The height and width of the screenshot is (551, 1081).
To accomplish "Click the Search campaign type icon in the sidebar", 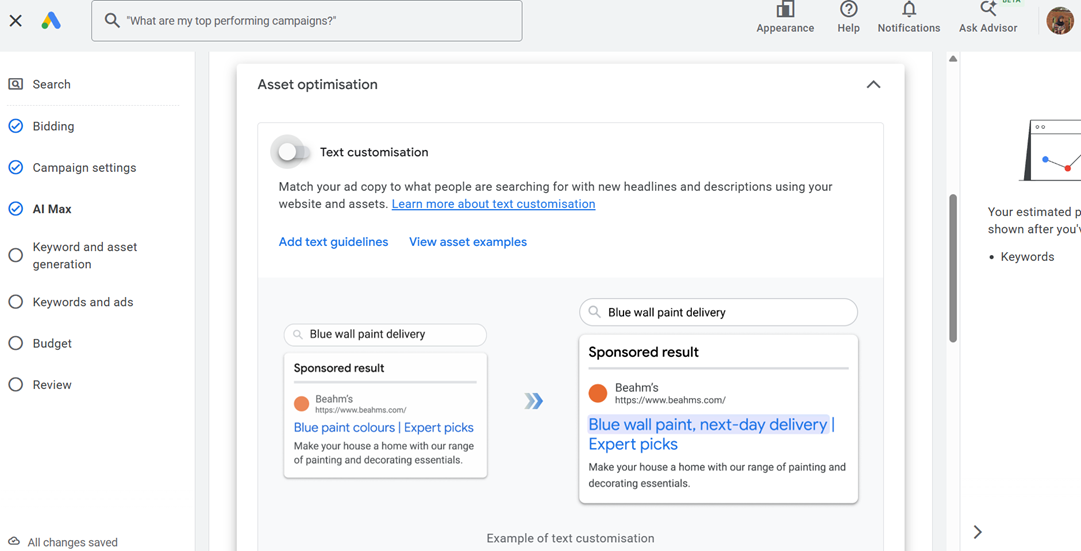I will tap(15, 84).
